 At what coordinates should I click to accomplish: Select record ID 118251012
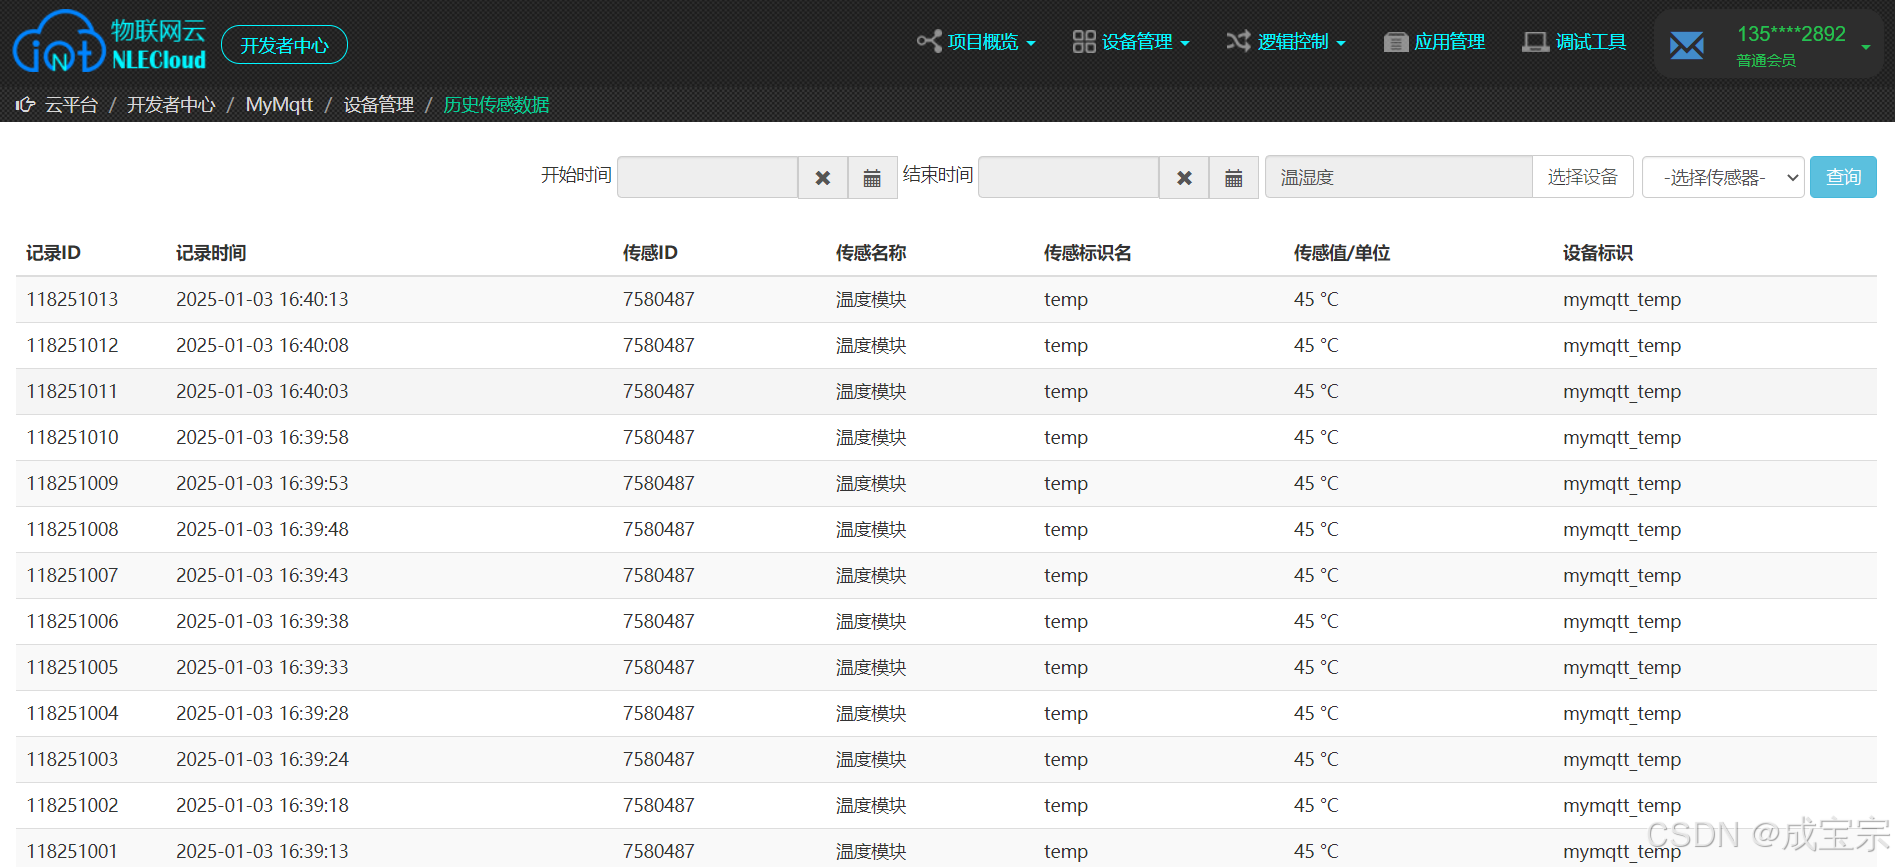[72, 345]
